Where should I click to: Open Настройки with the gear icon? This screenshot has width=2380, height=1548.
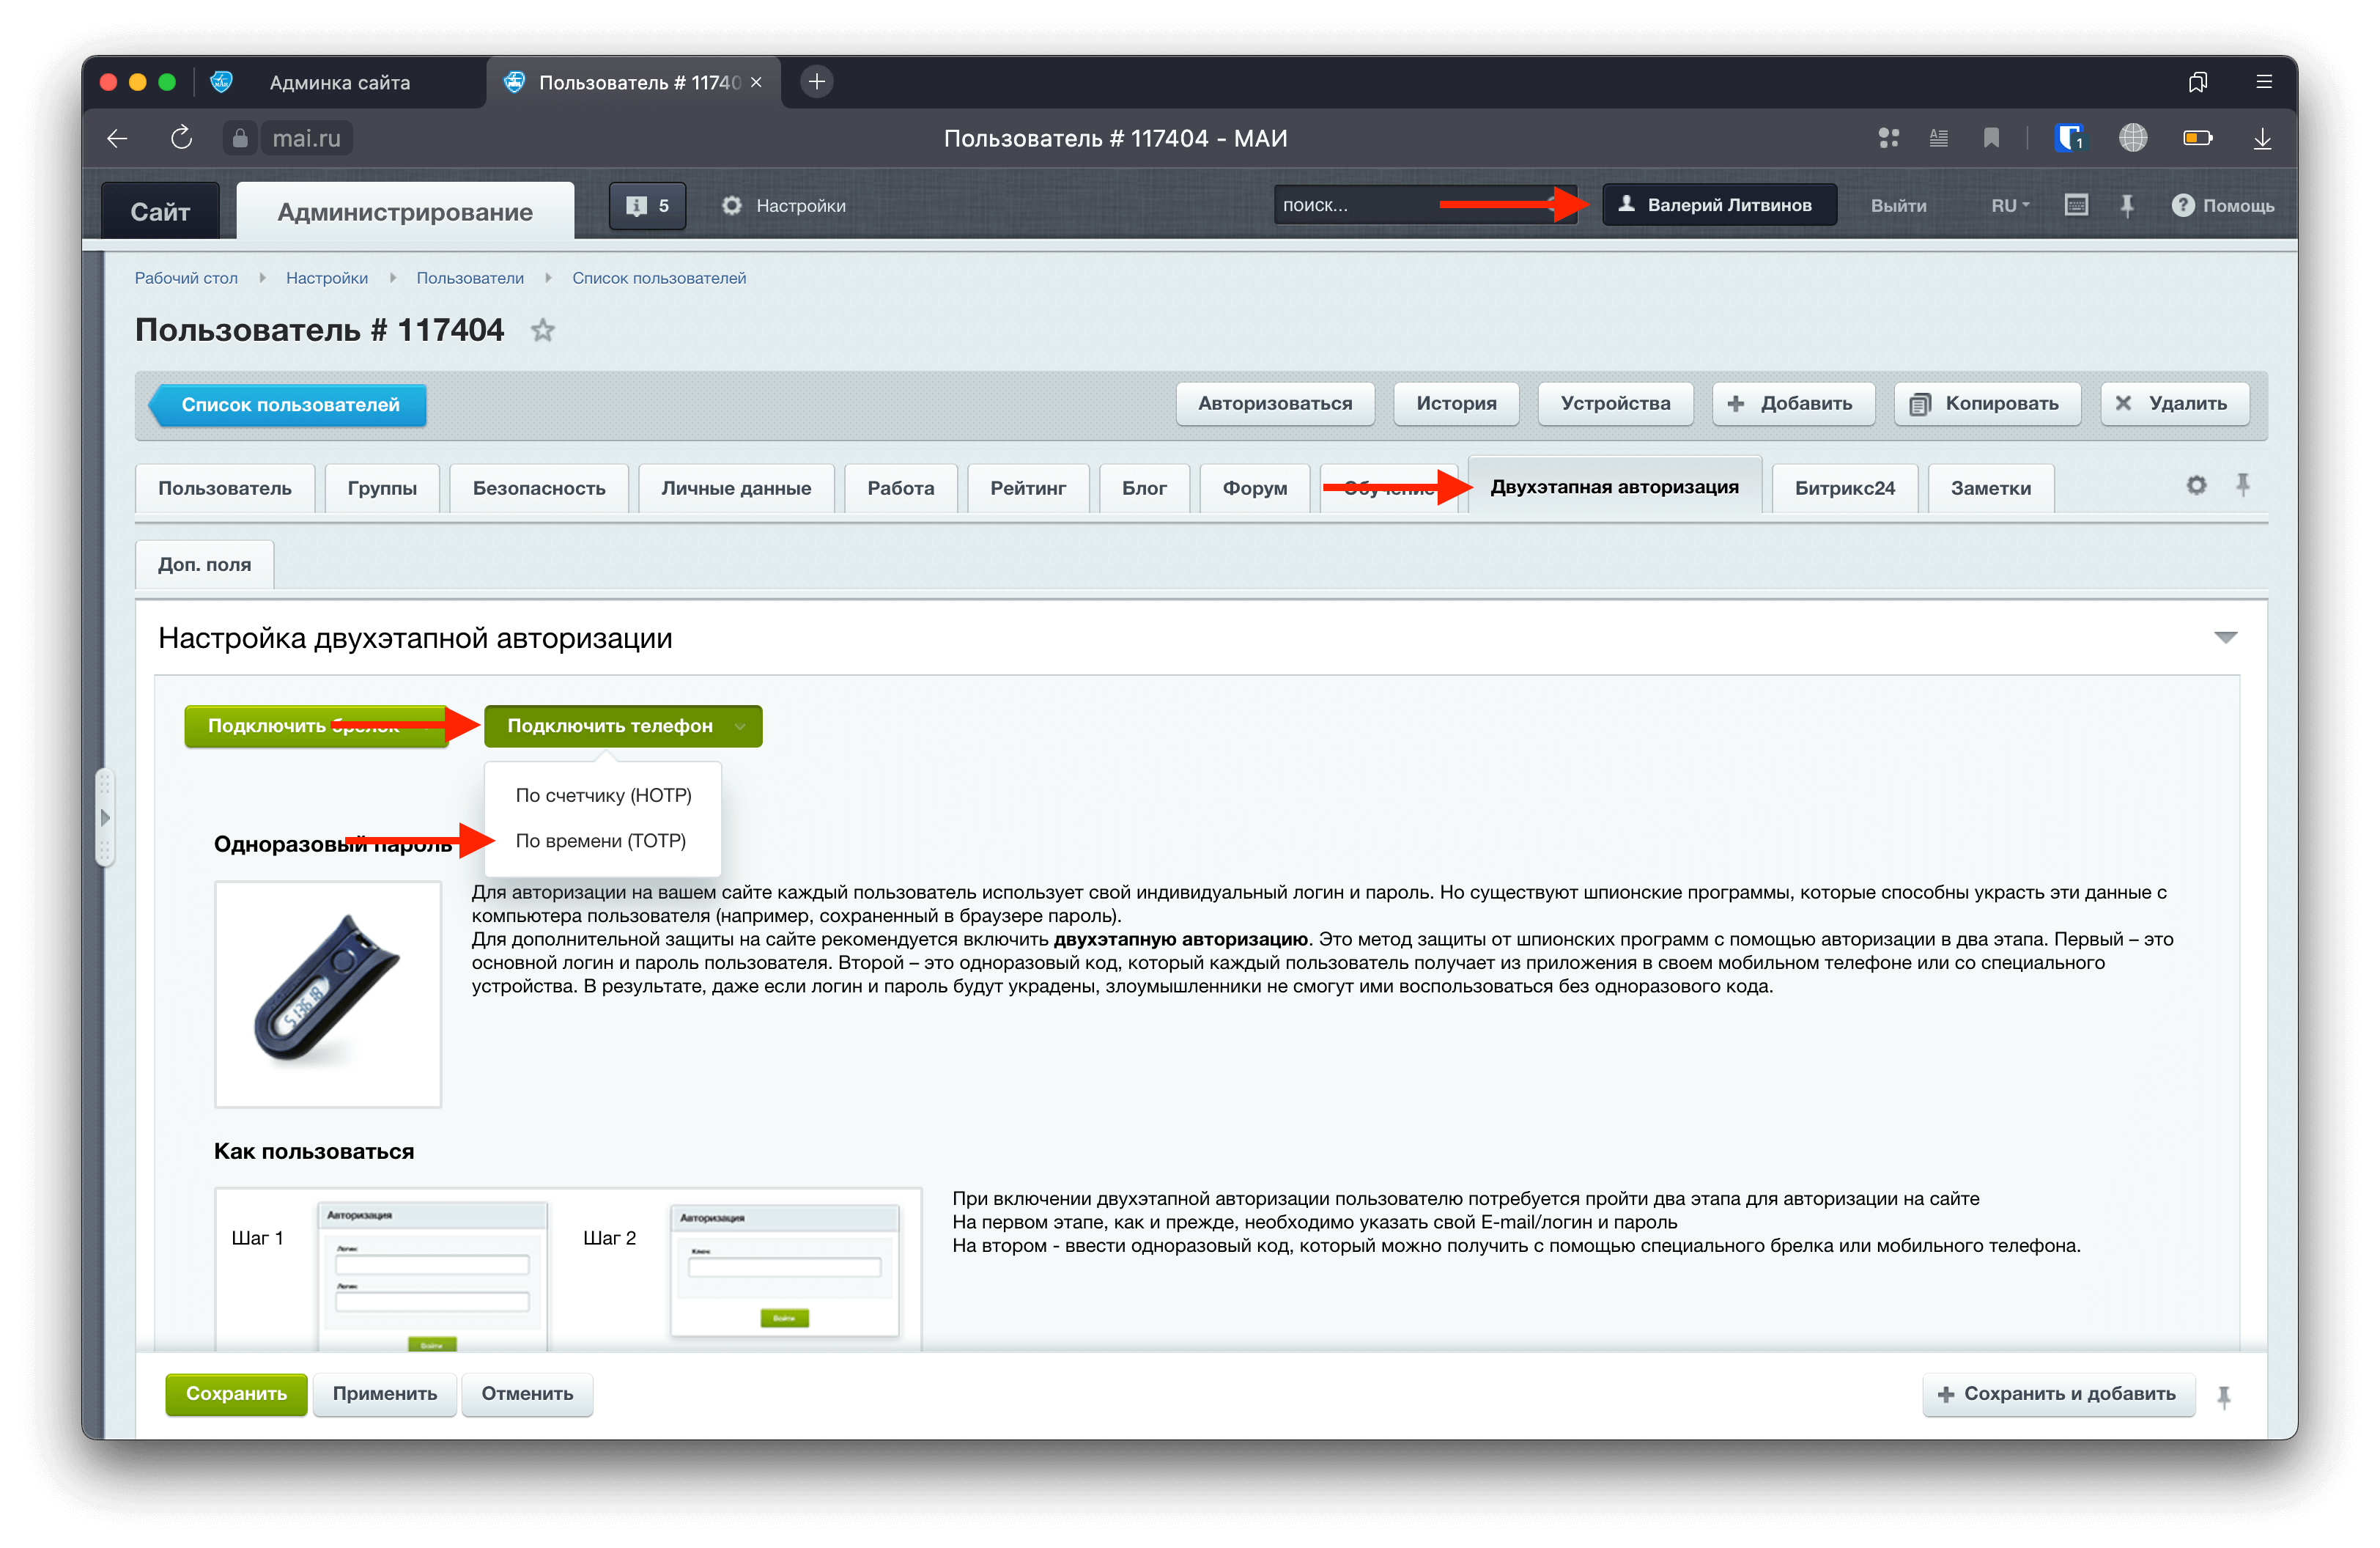click(784, 206)
